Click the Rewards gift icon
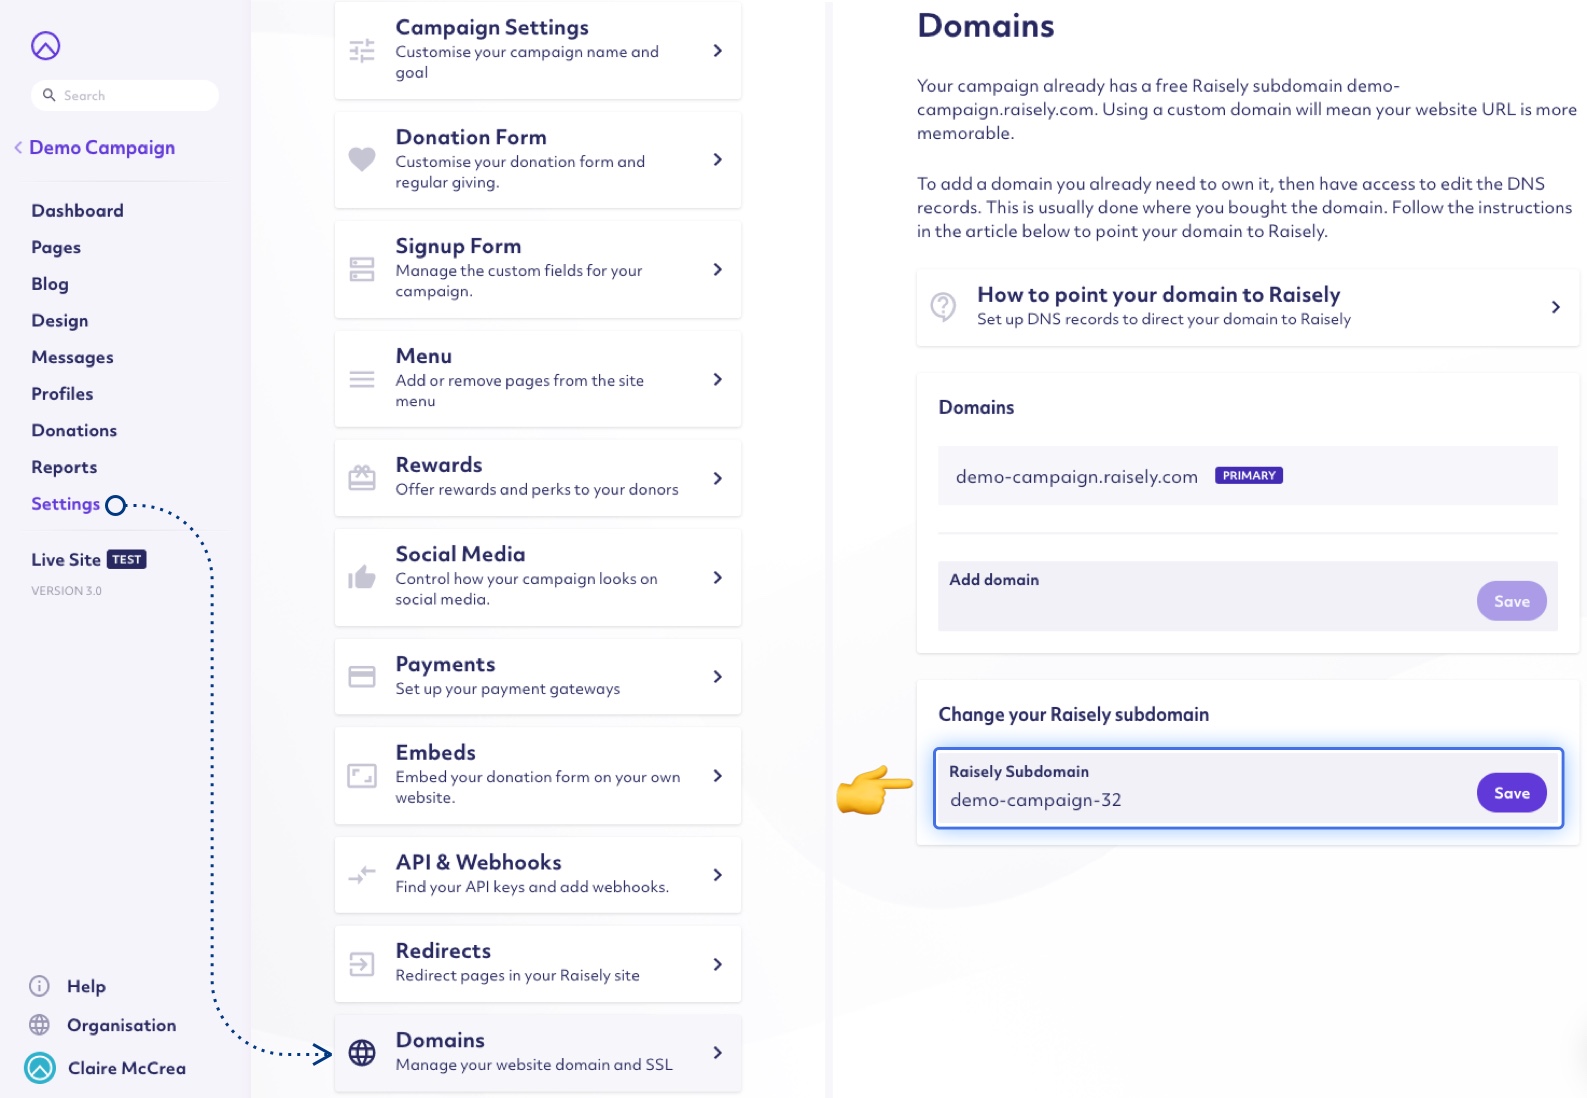The height and width of the screenshot is (1098, 1587). pos(362,478)
